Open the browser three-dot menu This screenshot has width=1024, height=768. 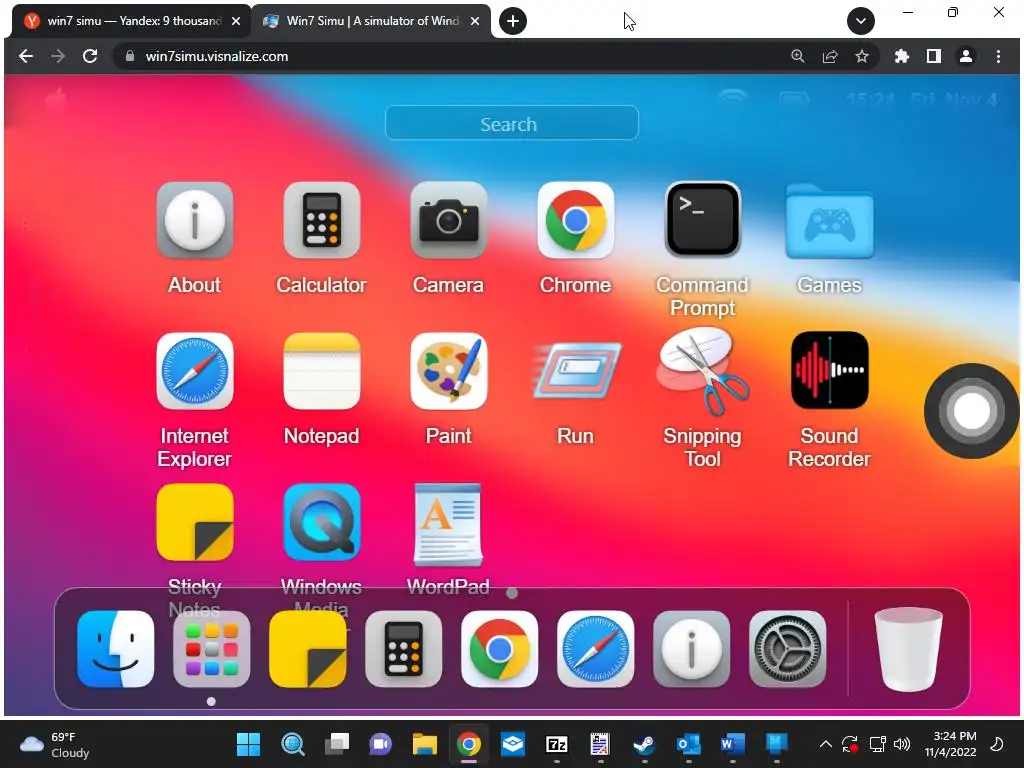998,56
